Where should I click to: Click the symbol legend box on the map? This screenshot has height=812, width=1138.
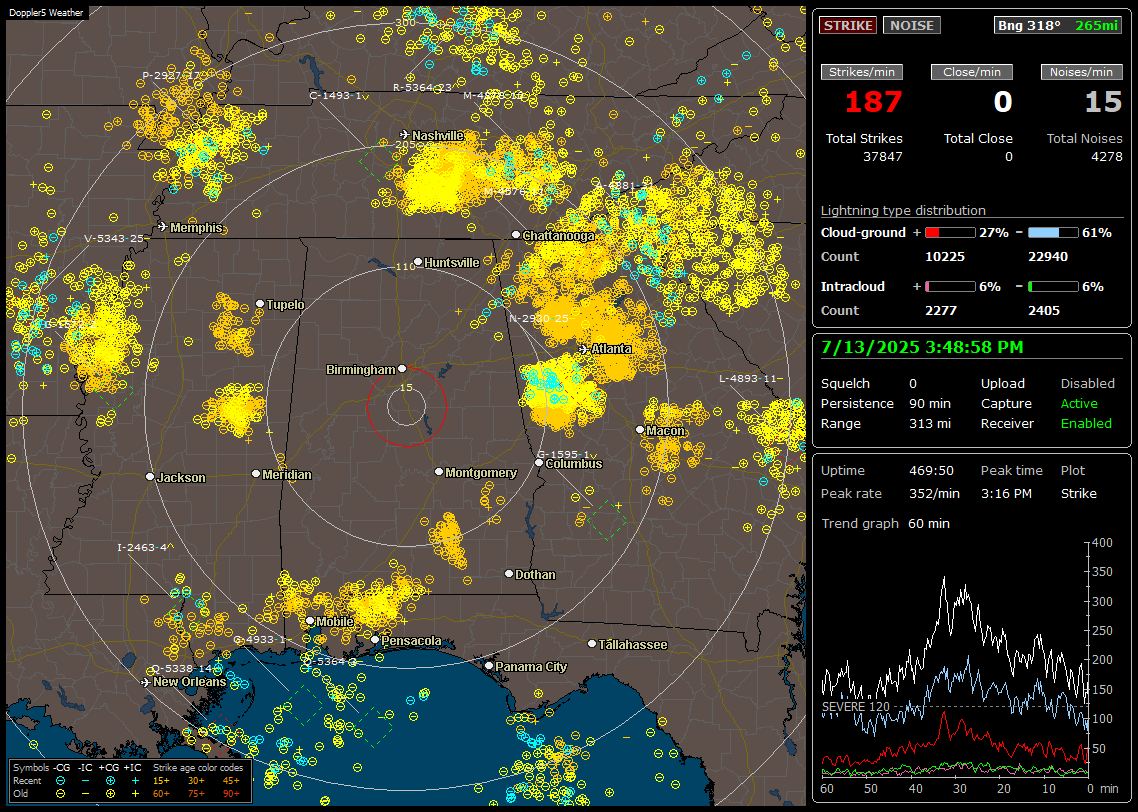[130, 781]
